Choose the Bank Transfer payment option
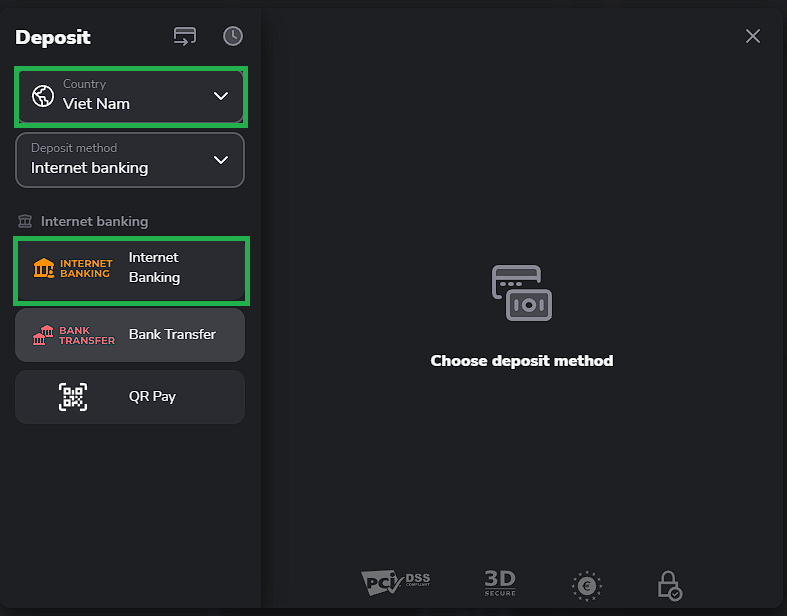Screen dimensions: 787x616 coord(172,335)
